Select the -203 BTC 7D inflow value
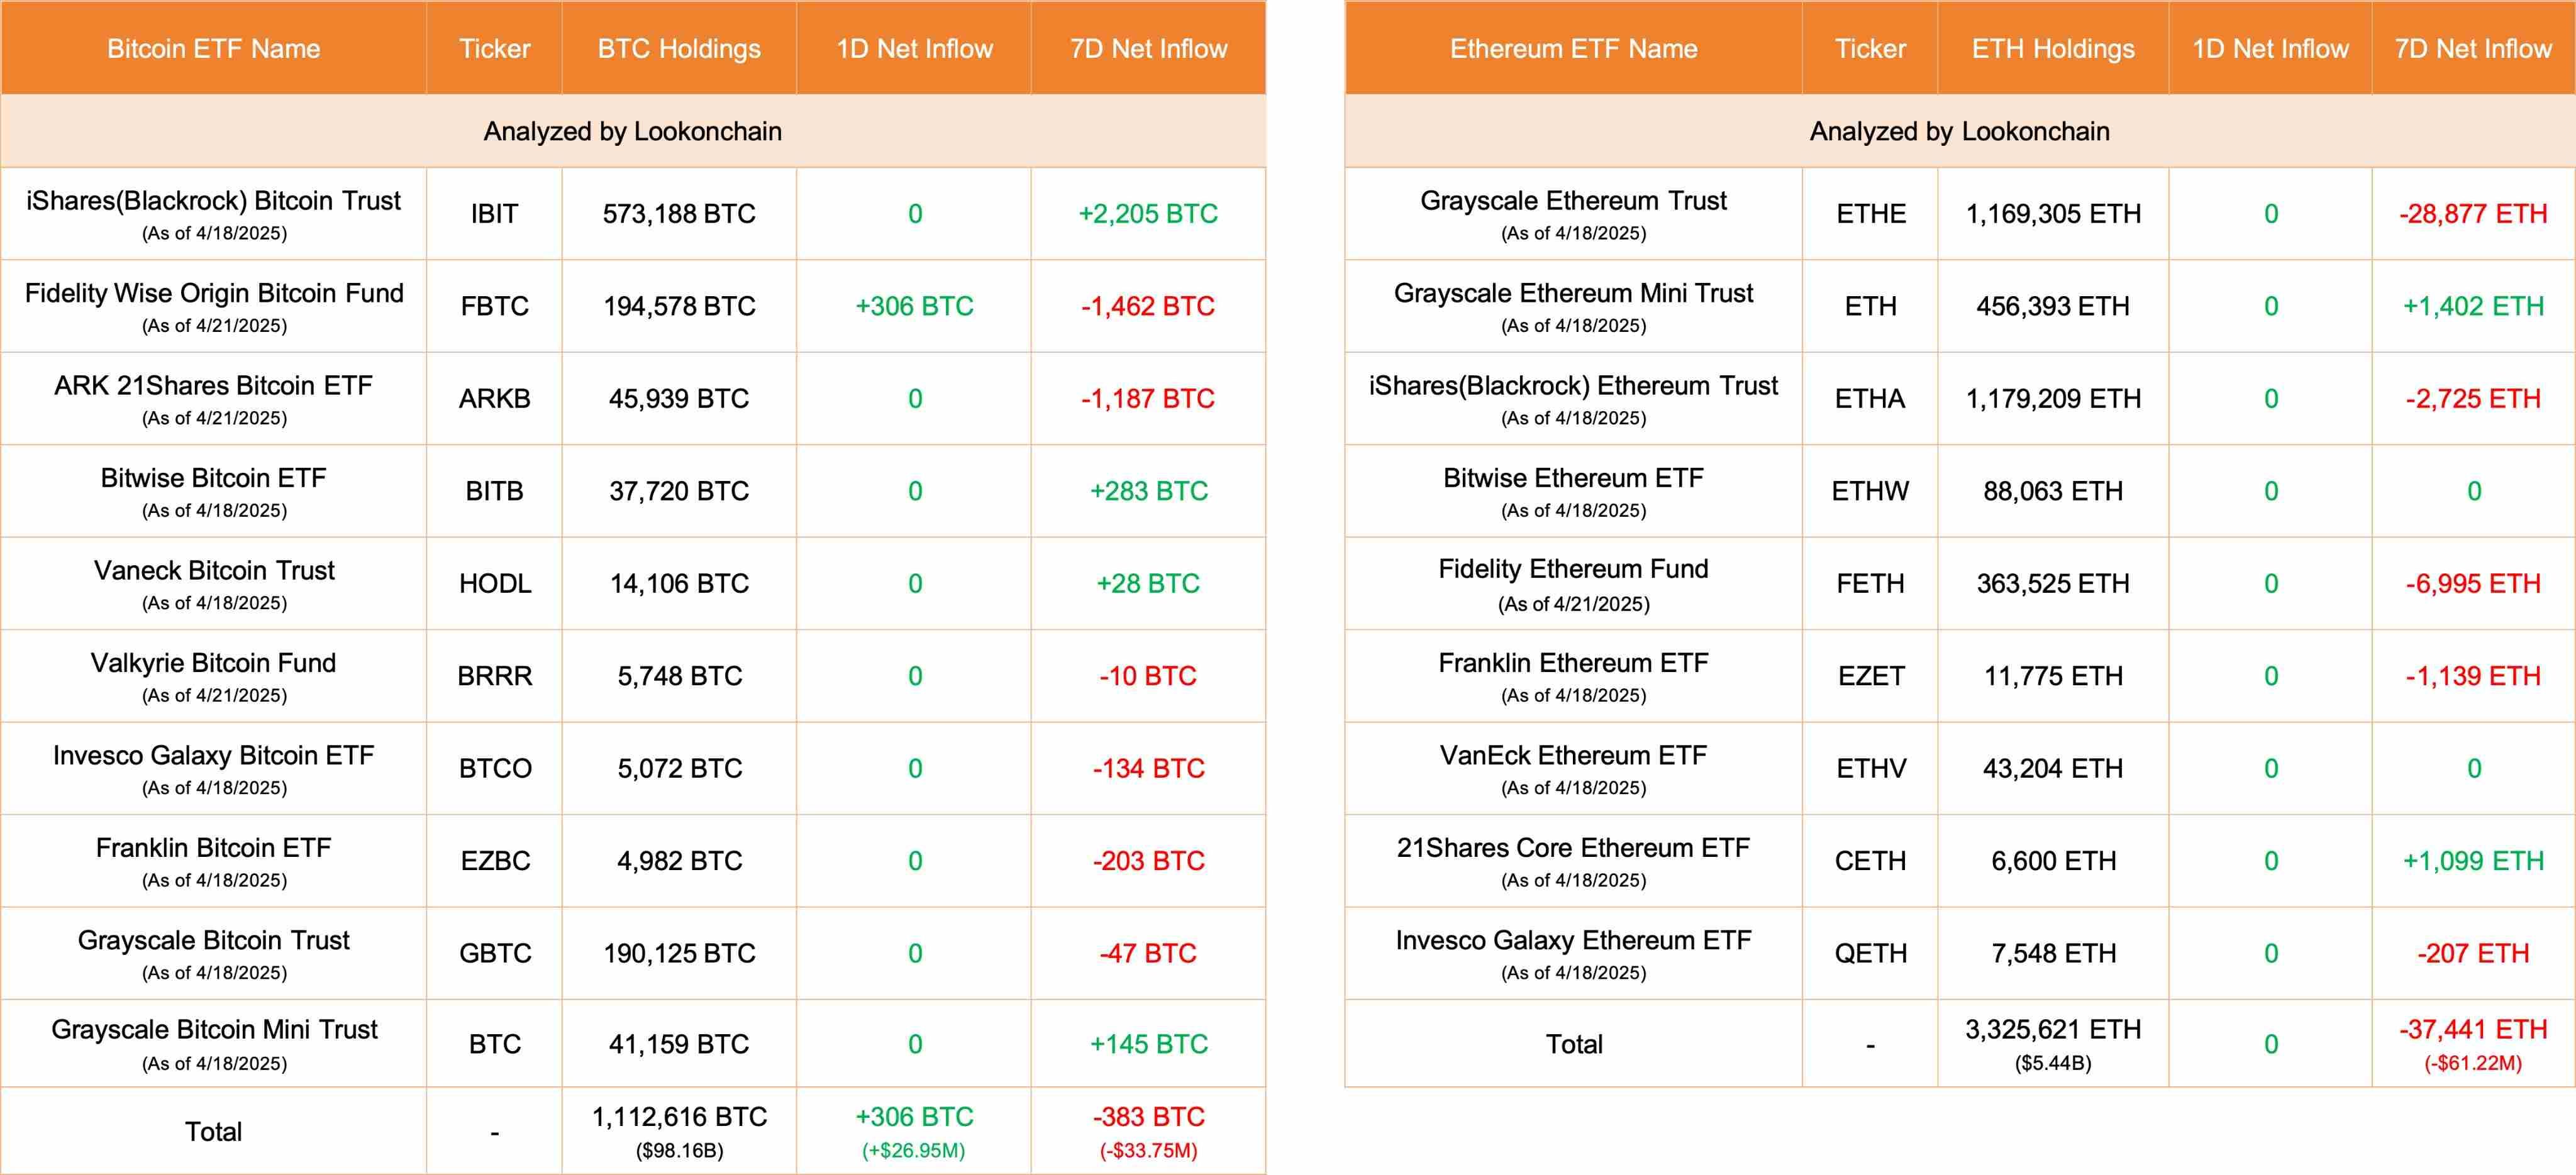 pos(1148,861)
